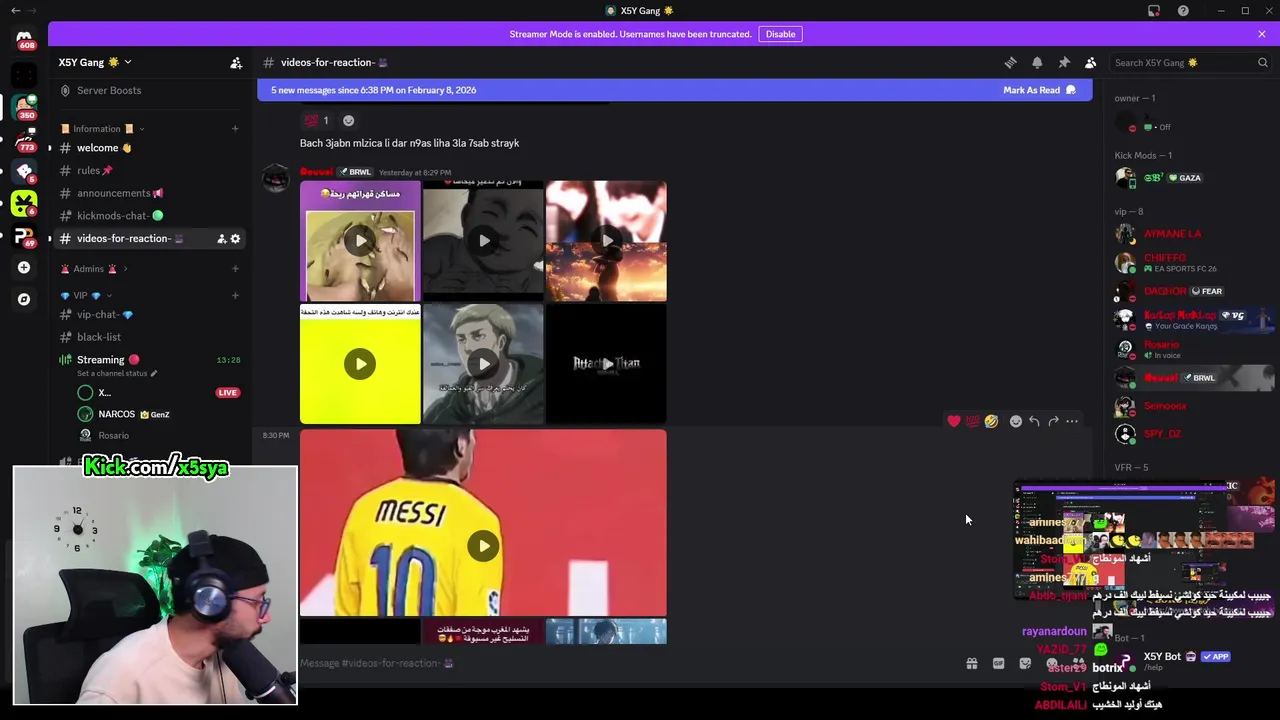This screenshot has height=720, width=1280.
Task: Create channel in Admins category
Action: pyautogui.click(x=235, y=269)
